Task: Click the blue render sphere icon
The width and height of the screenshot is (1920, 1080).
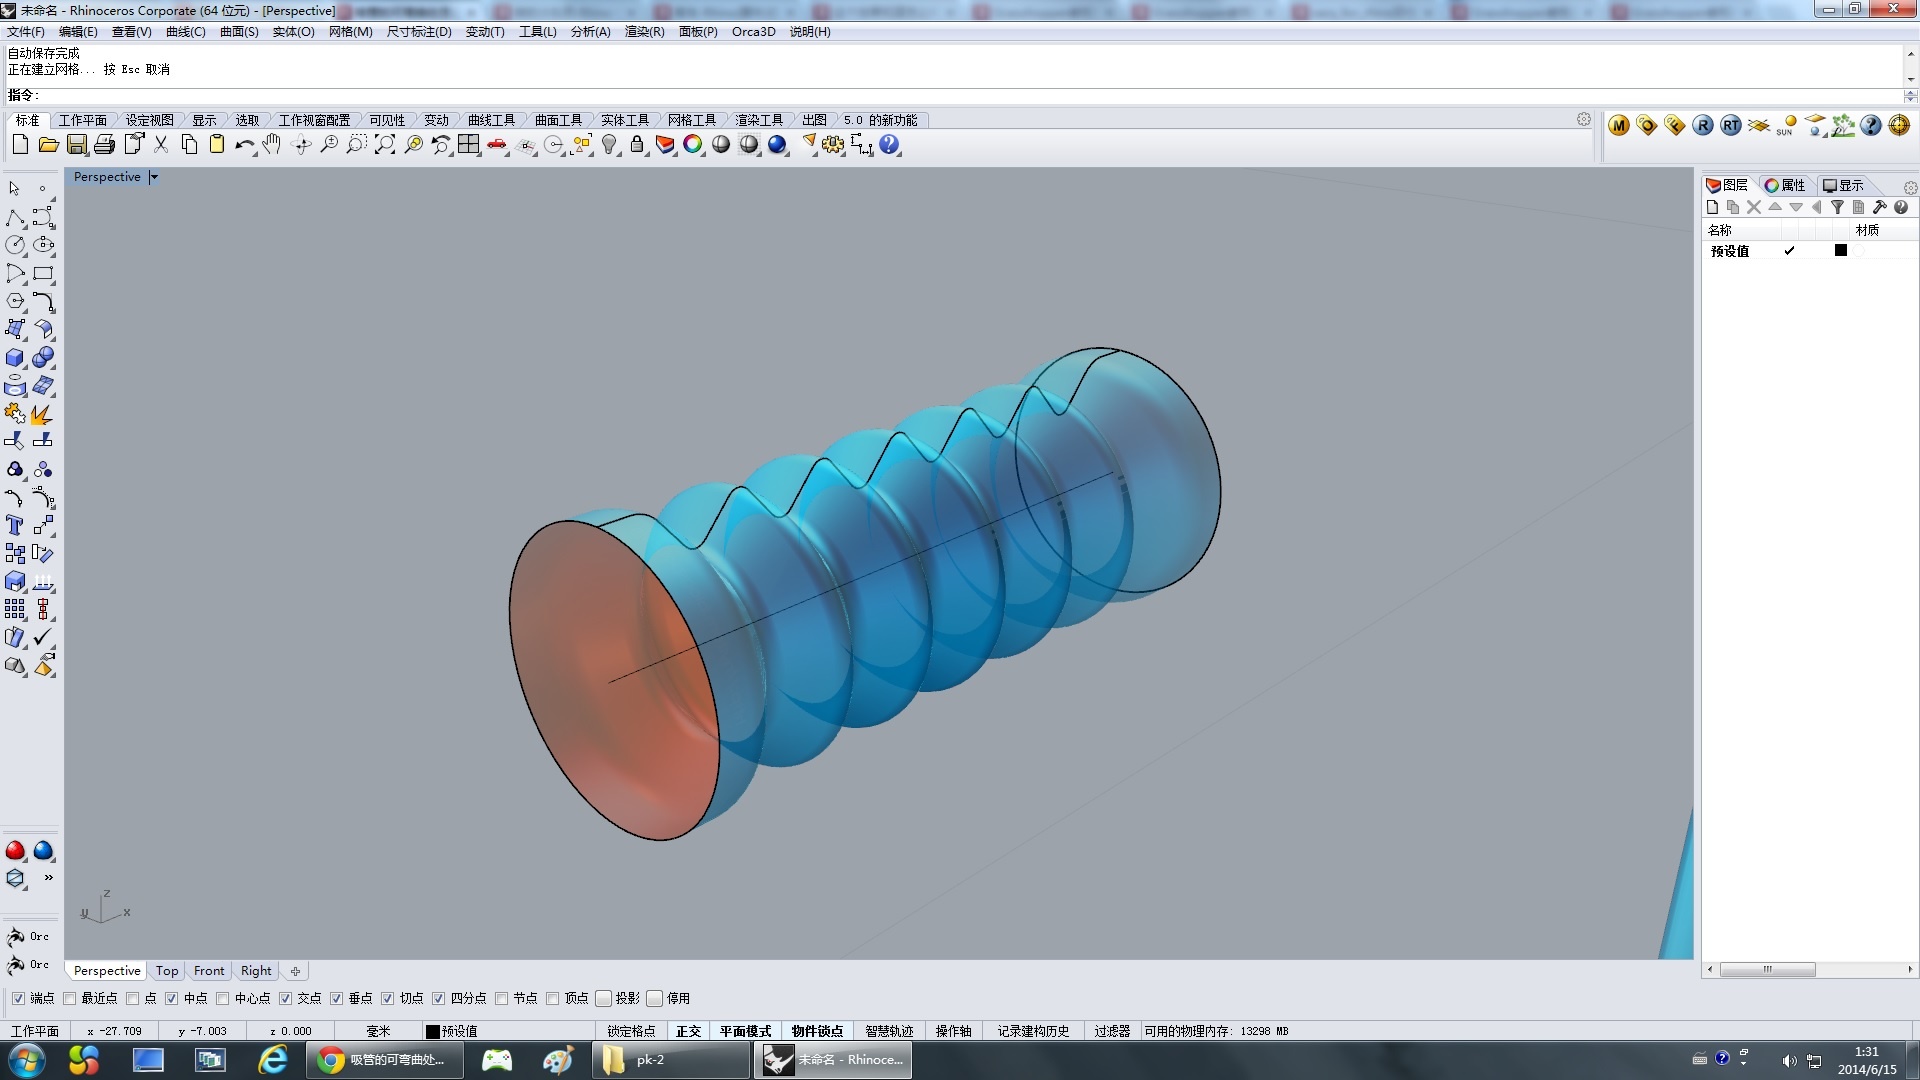Action: pos(777,145)
